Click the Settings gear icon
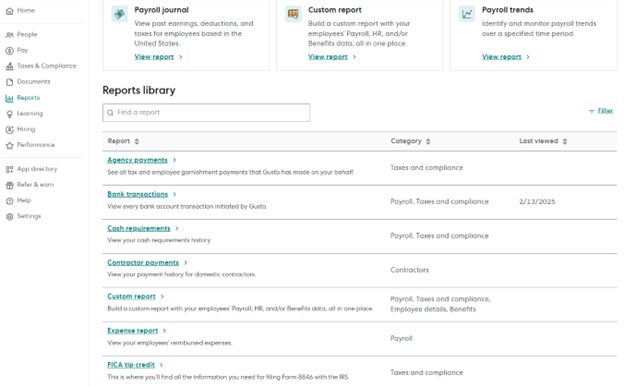 point(10,216)
